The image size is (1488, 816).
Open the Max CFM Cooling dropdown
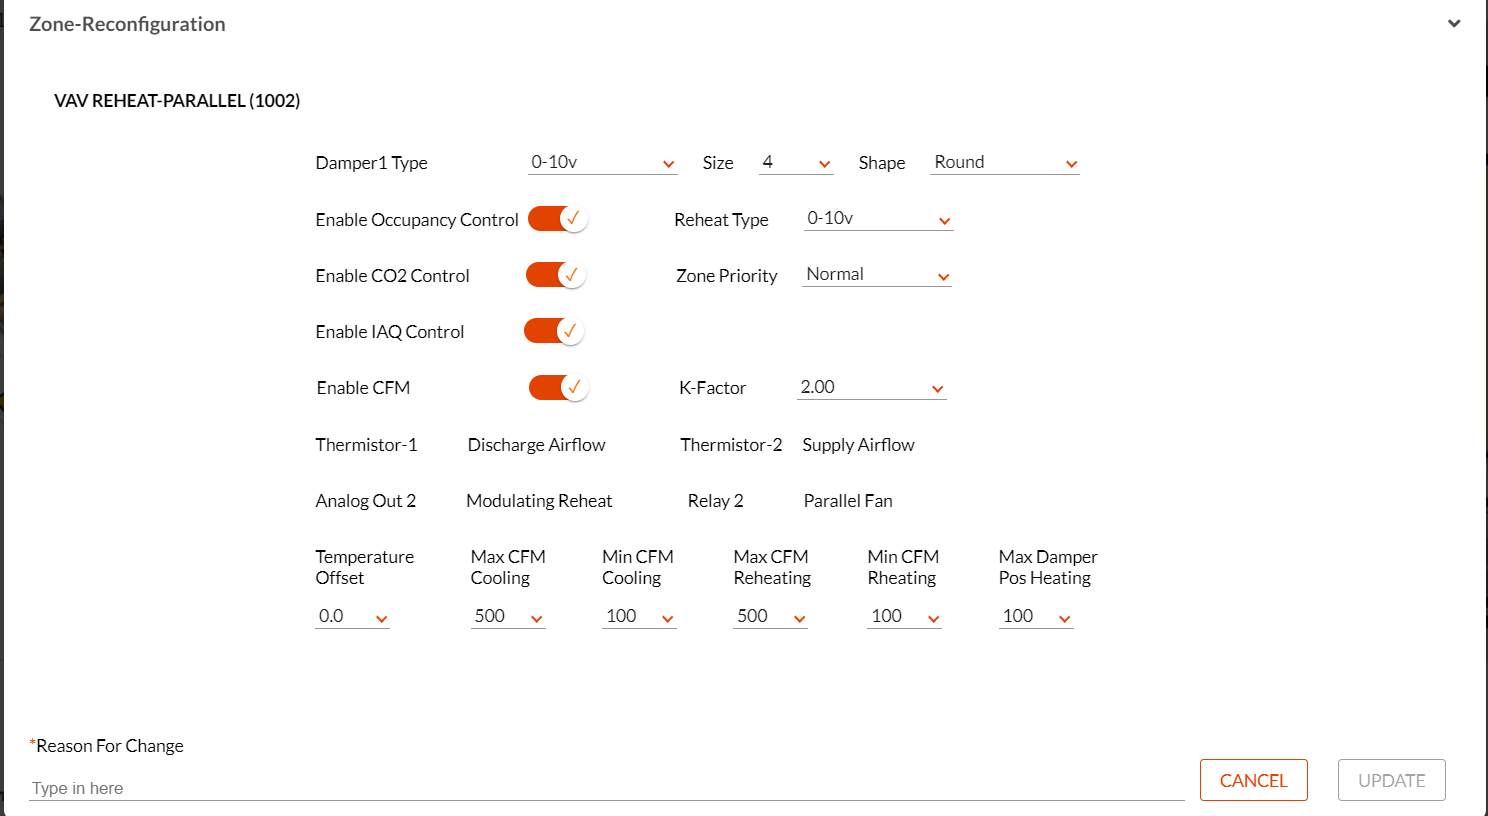click(508, 616)
